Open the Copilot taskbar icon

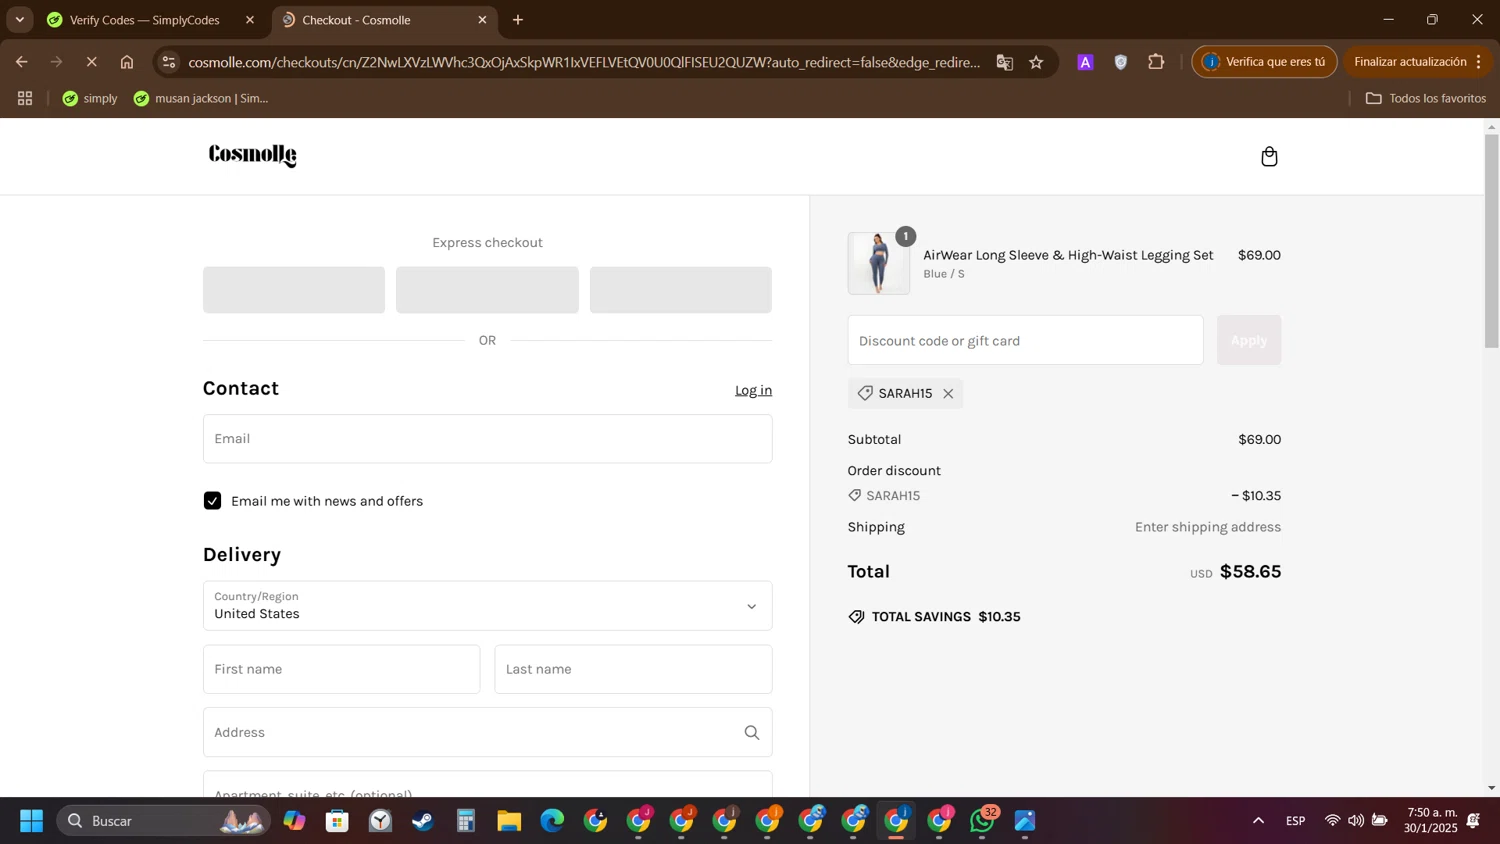(x=294, y=821)
